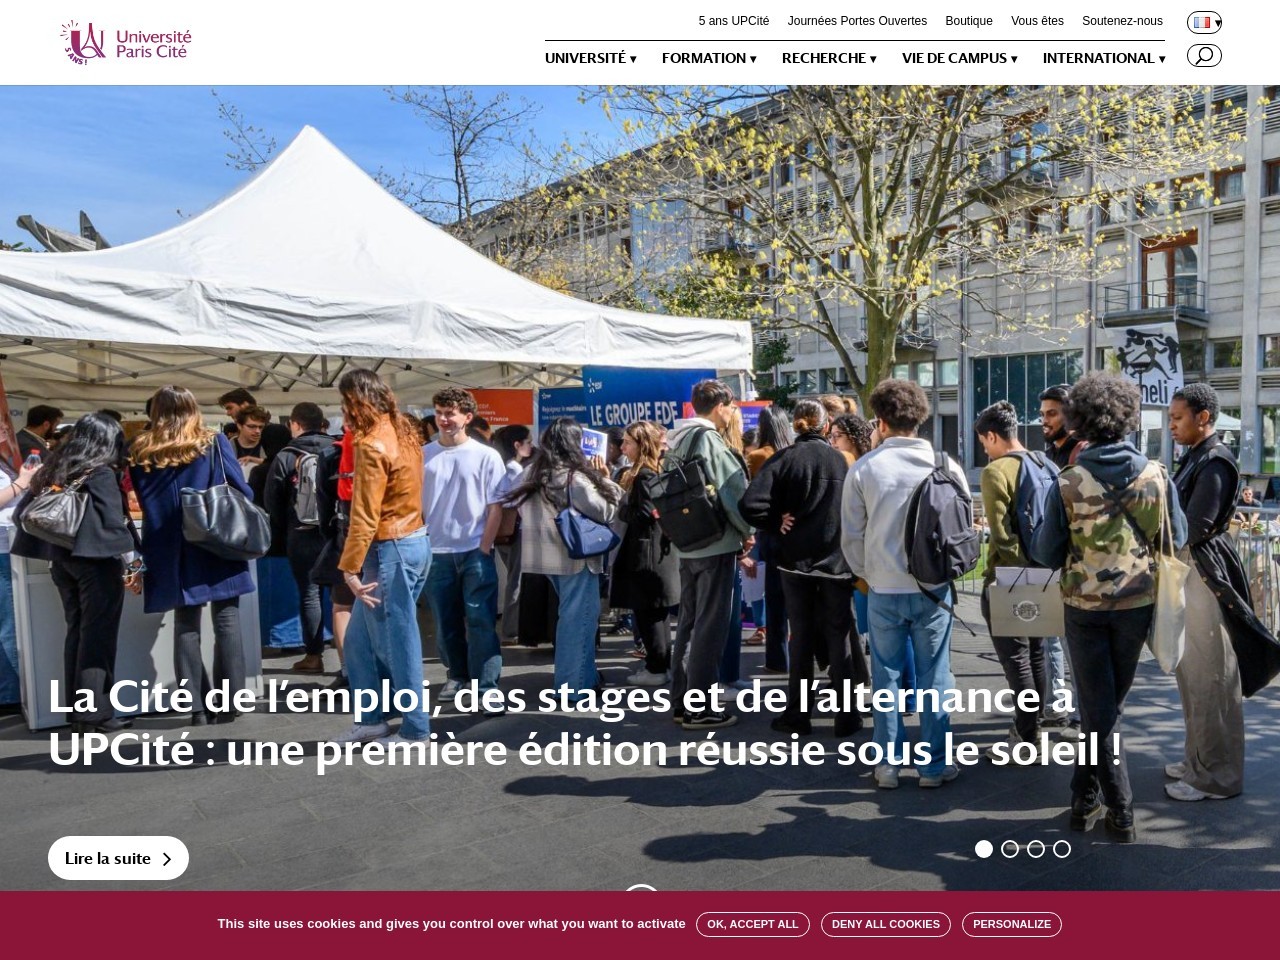Viewport: 1280px width, 960px height.
Task: Click the Lire la suite button
Action: [x=118, y=858]
